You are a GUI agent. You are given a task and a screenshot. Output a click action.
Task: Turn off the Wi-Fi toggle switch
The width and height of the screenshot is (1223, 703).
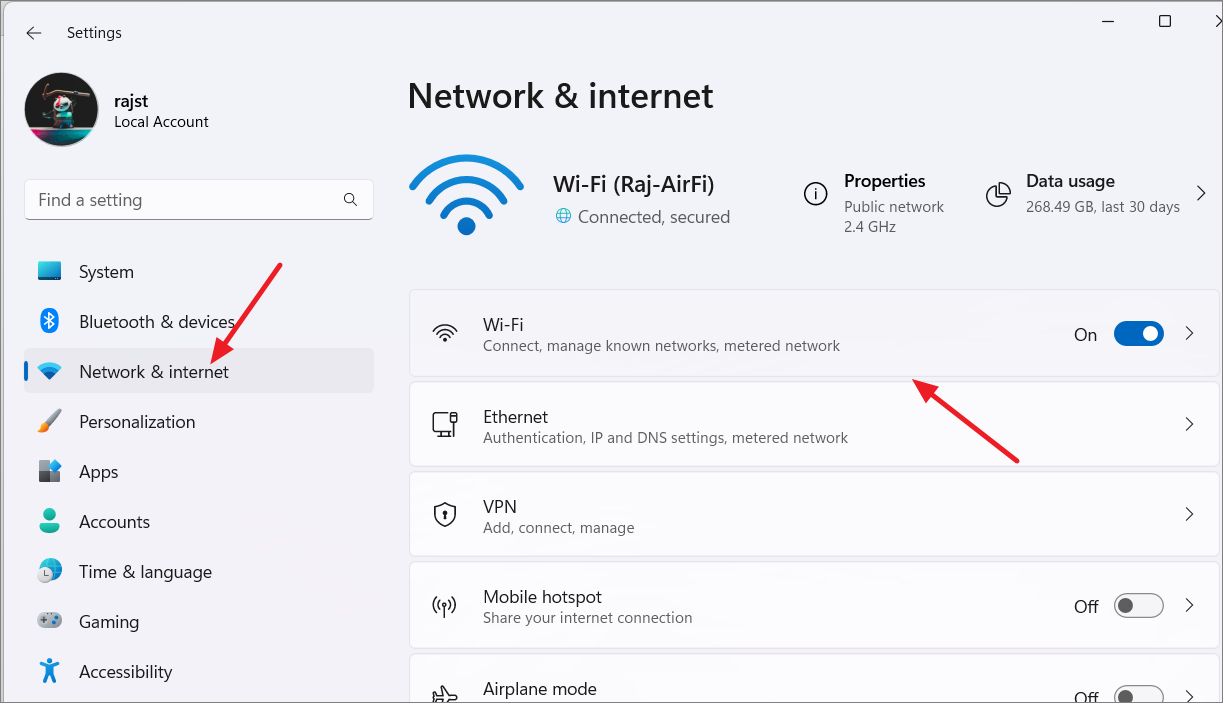[1139, 334]
